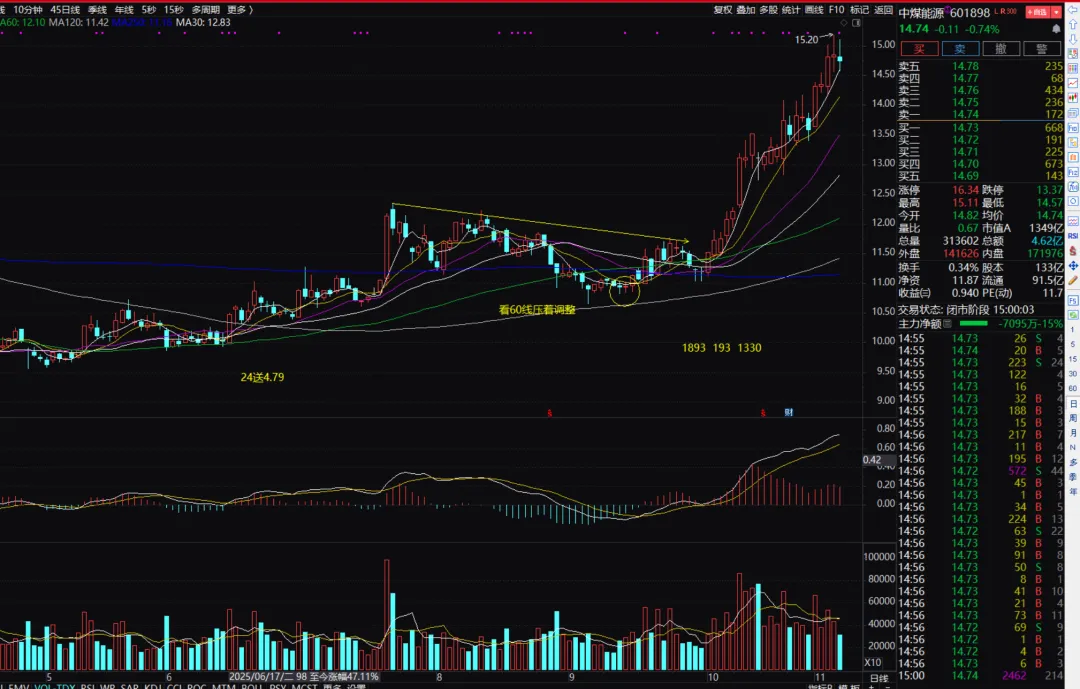The height and width of the screenshot is (689, 1080).
Task: Open dropdown arrow next to +自选
Action: click(1056, 12)
